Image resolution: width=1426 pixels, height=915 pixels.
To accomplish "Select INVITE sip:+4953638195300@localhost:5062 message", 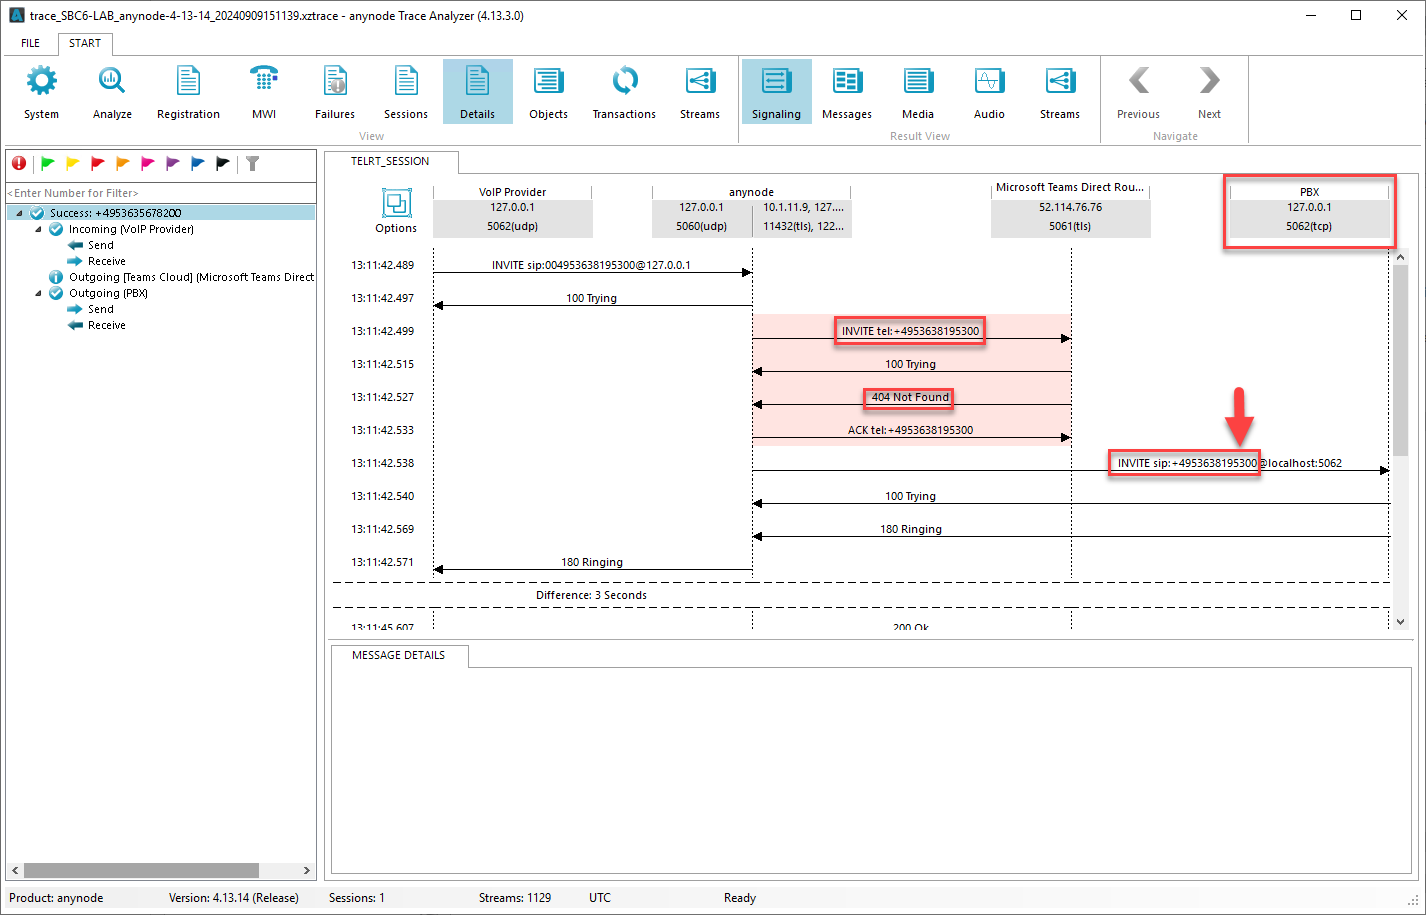I will [x=1229, y=463].
